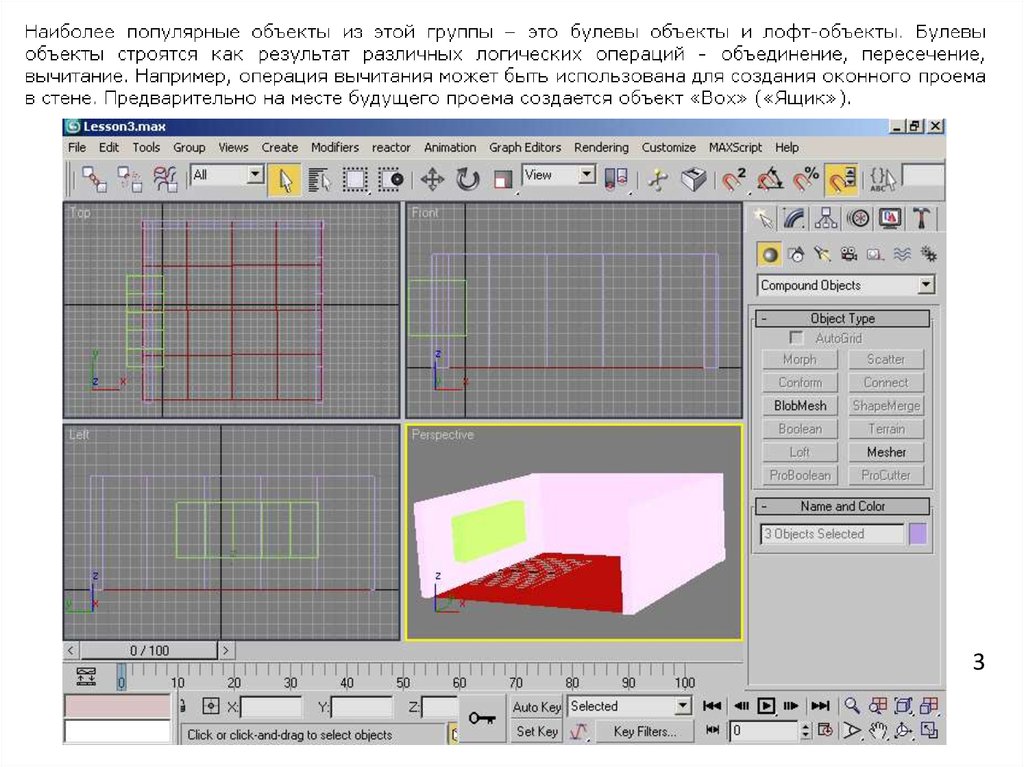Open the Hierarchy command panel tab

click(826, 218)
